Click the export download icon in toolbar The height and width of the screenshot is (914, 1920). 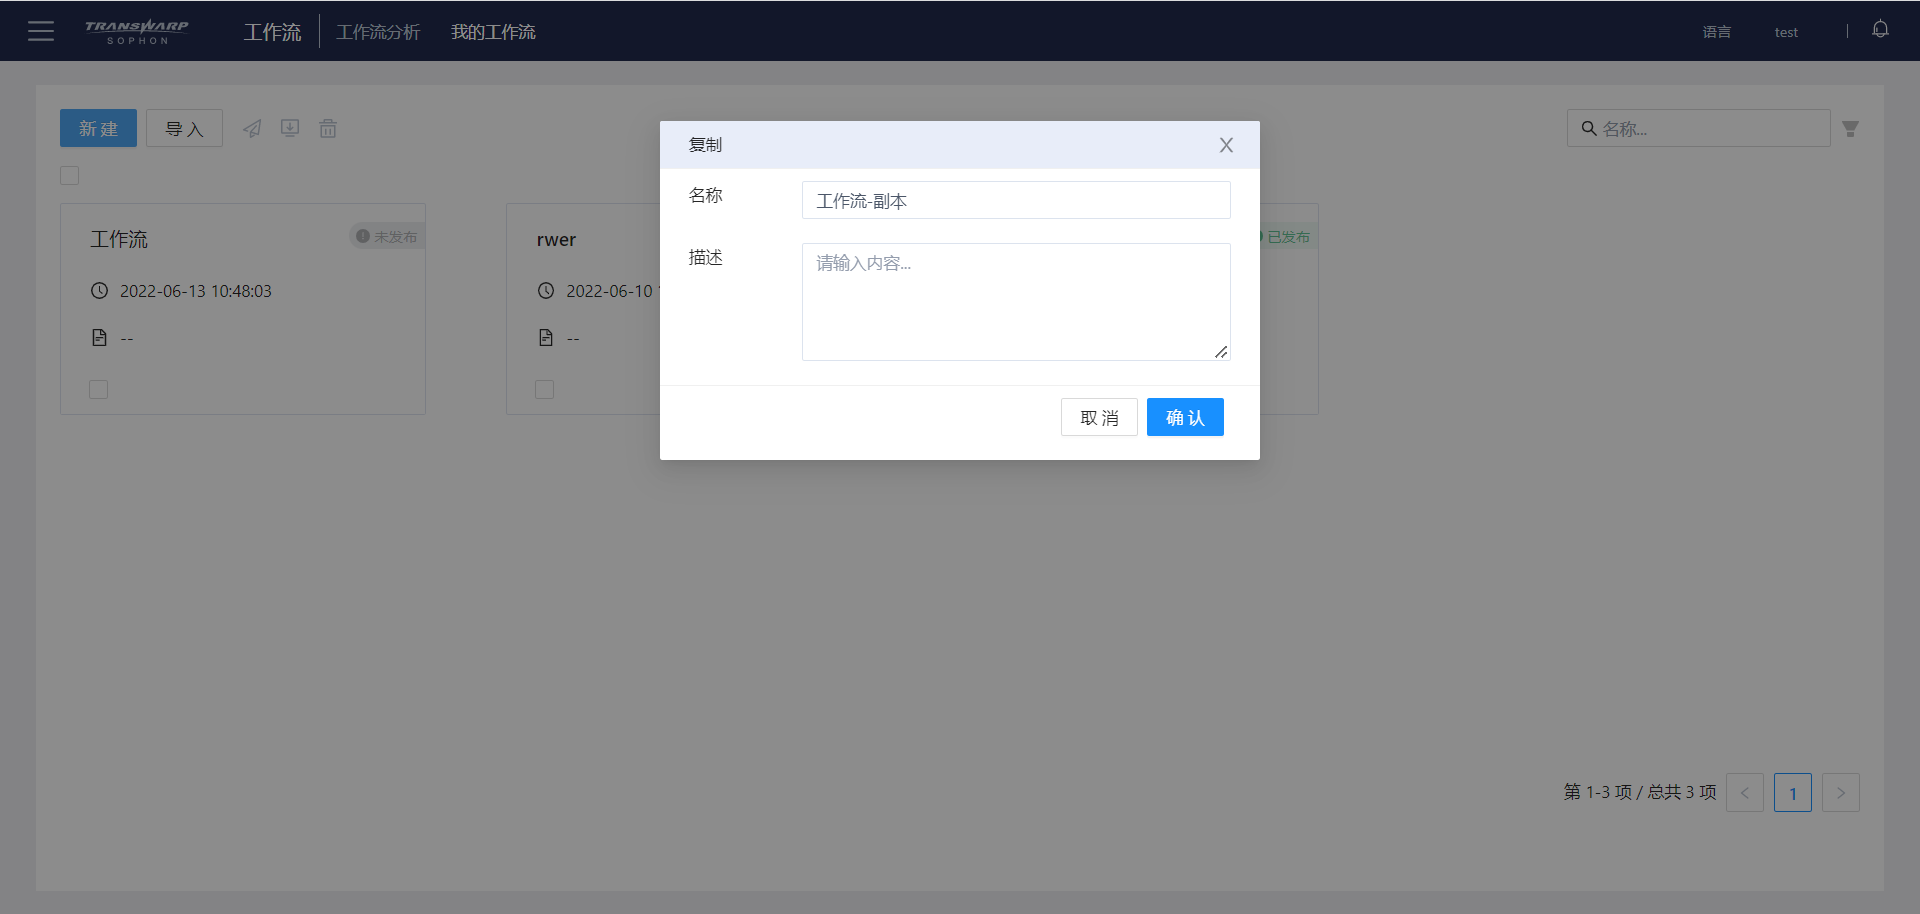click(x=290, y=128)
